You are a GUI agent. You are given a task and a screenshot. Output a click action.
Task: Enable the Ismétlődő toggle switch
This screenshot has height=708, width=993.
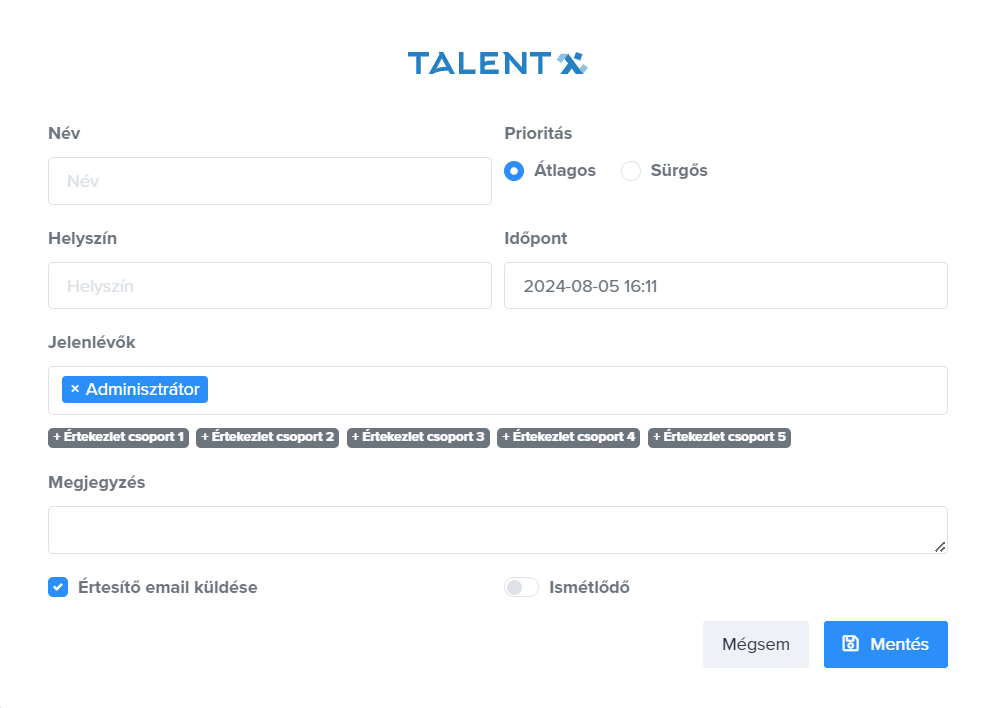pos(521,587)
